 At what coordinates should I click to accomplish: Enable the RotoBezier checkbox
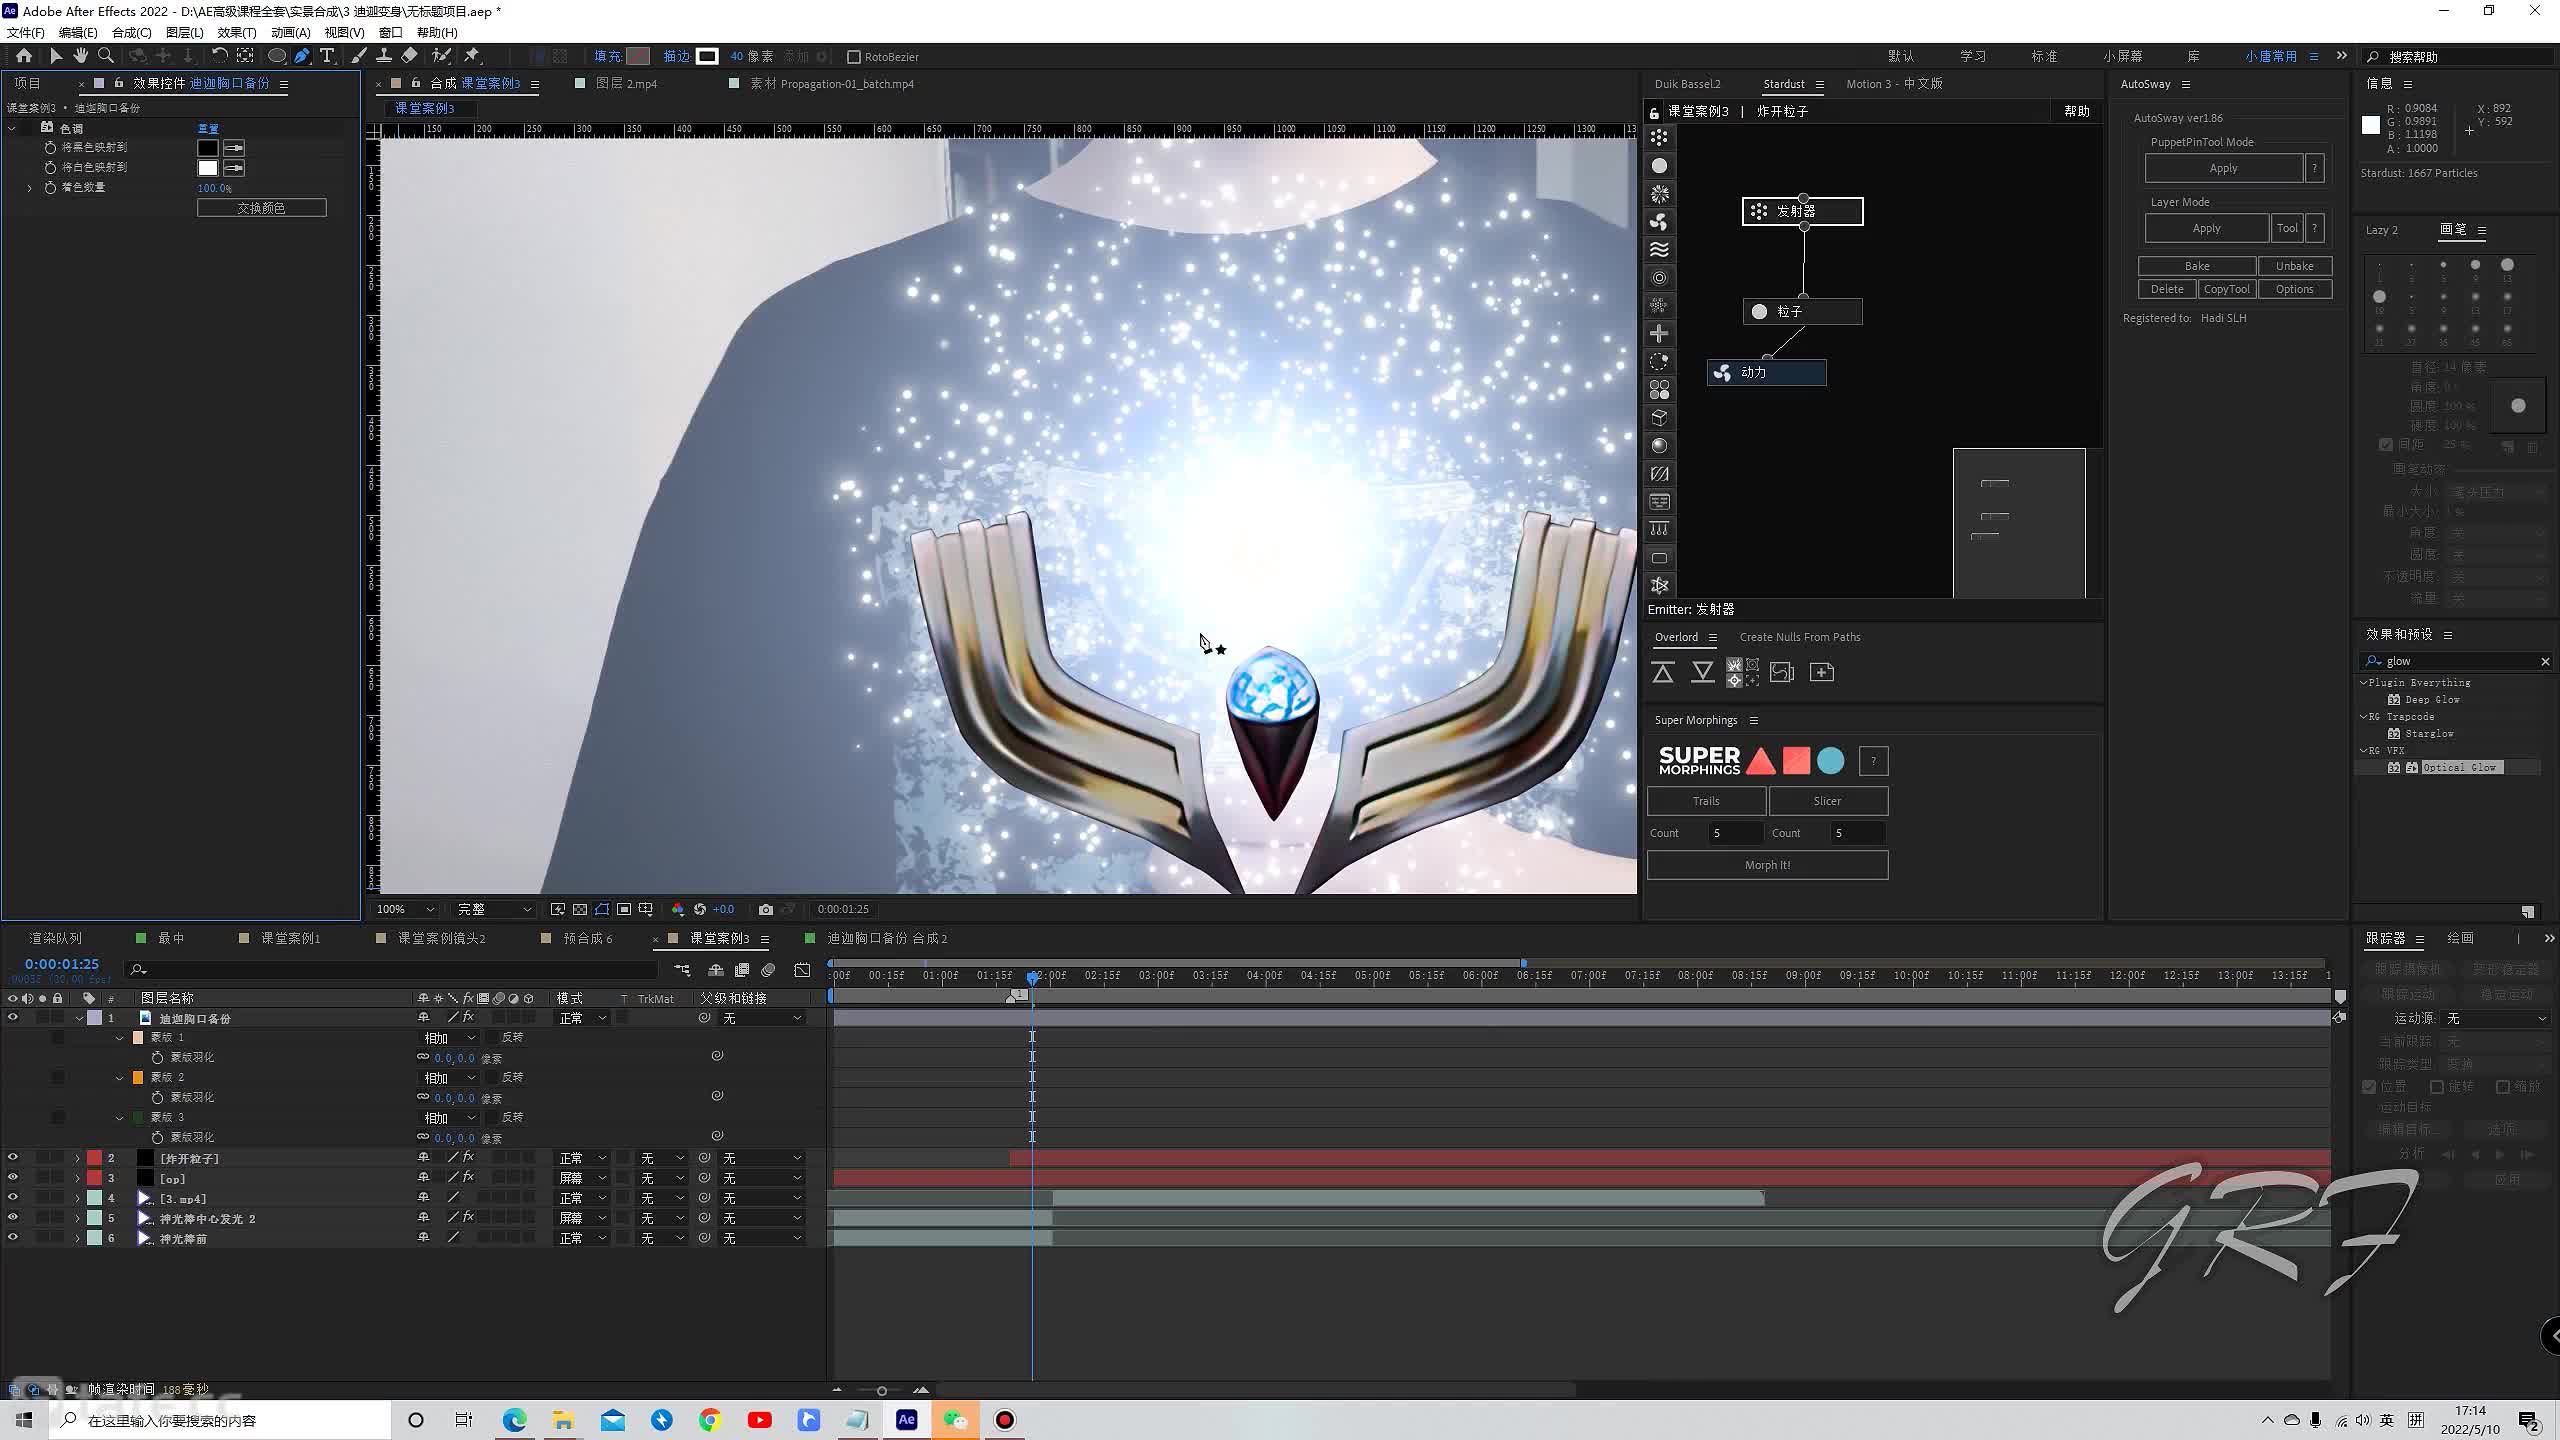[854, 57]
